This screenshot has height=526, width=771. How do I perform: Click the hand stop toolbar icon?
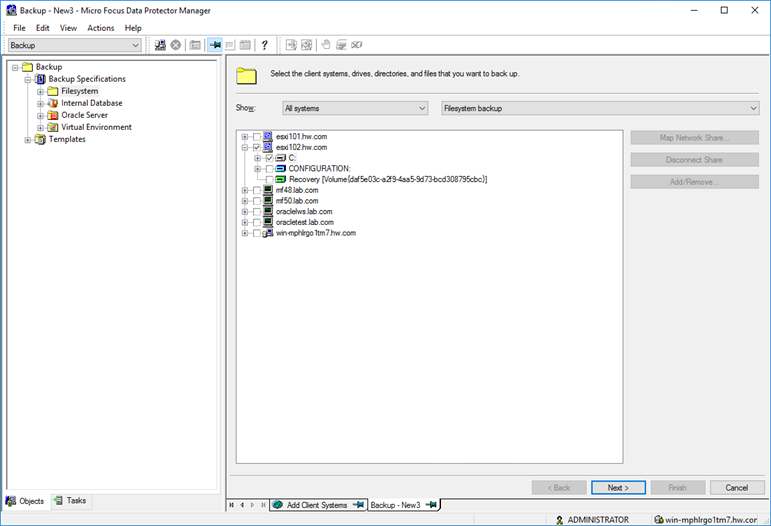click(326, 45)
